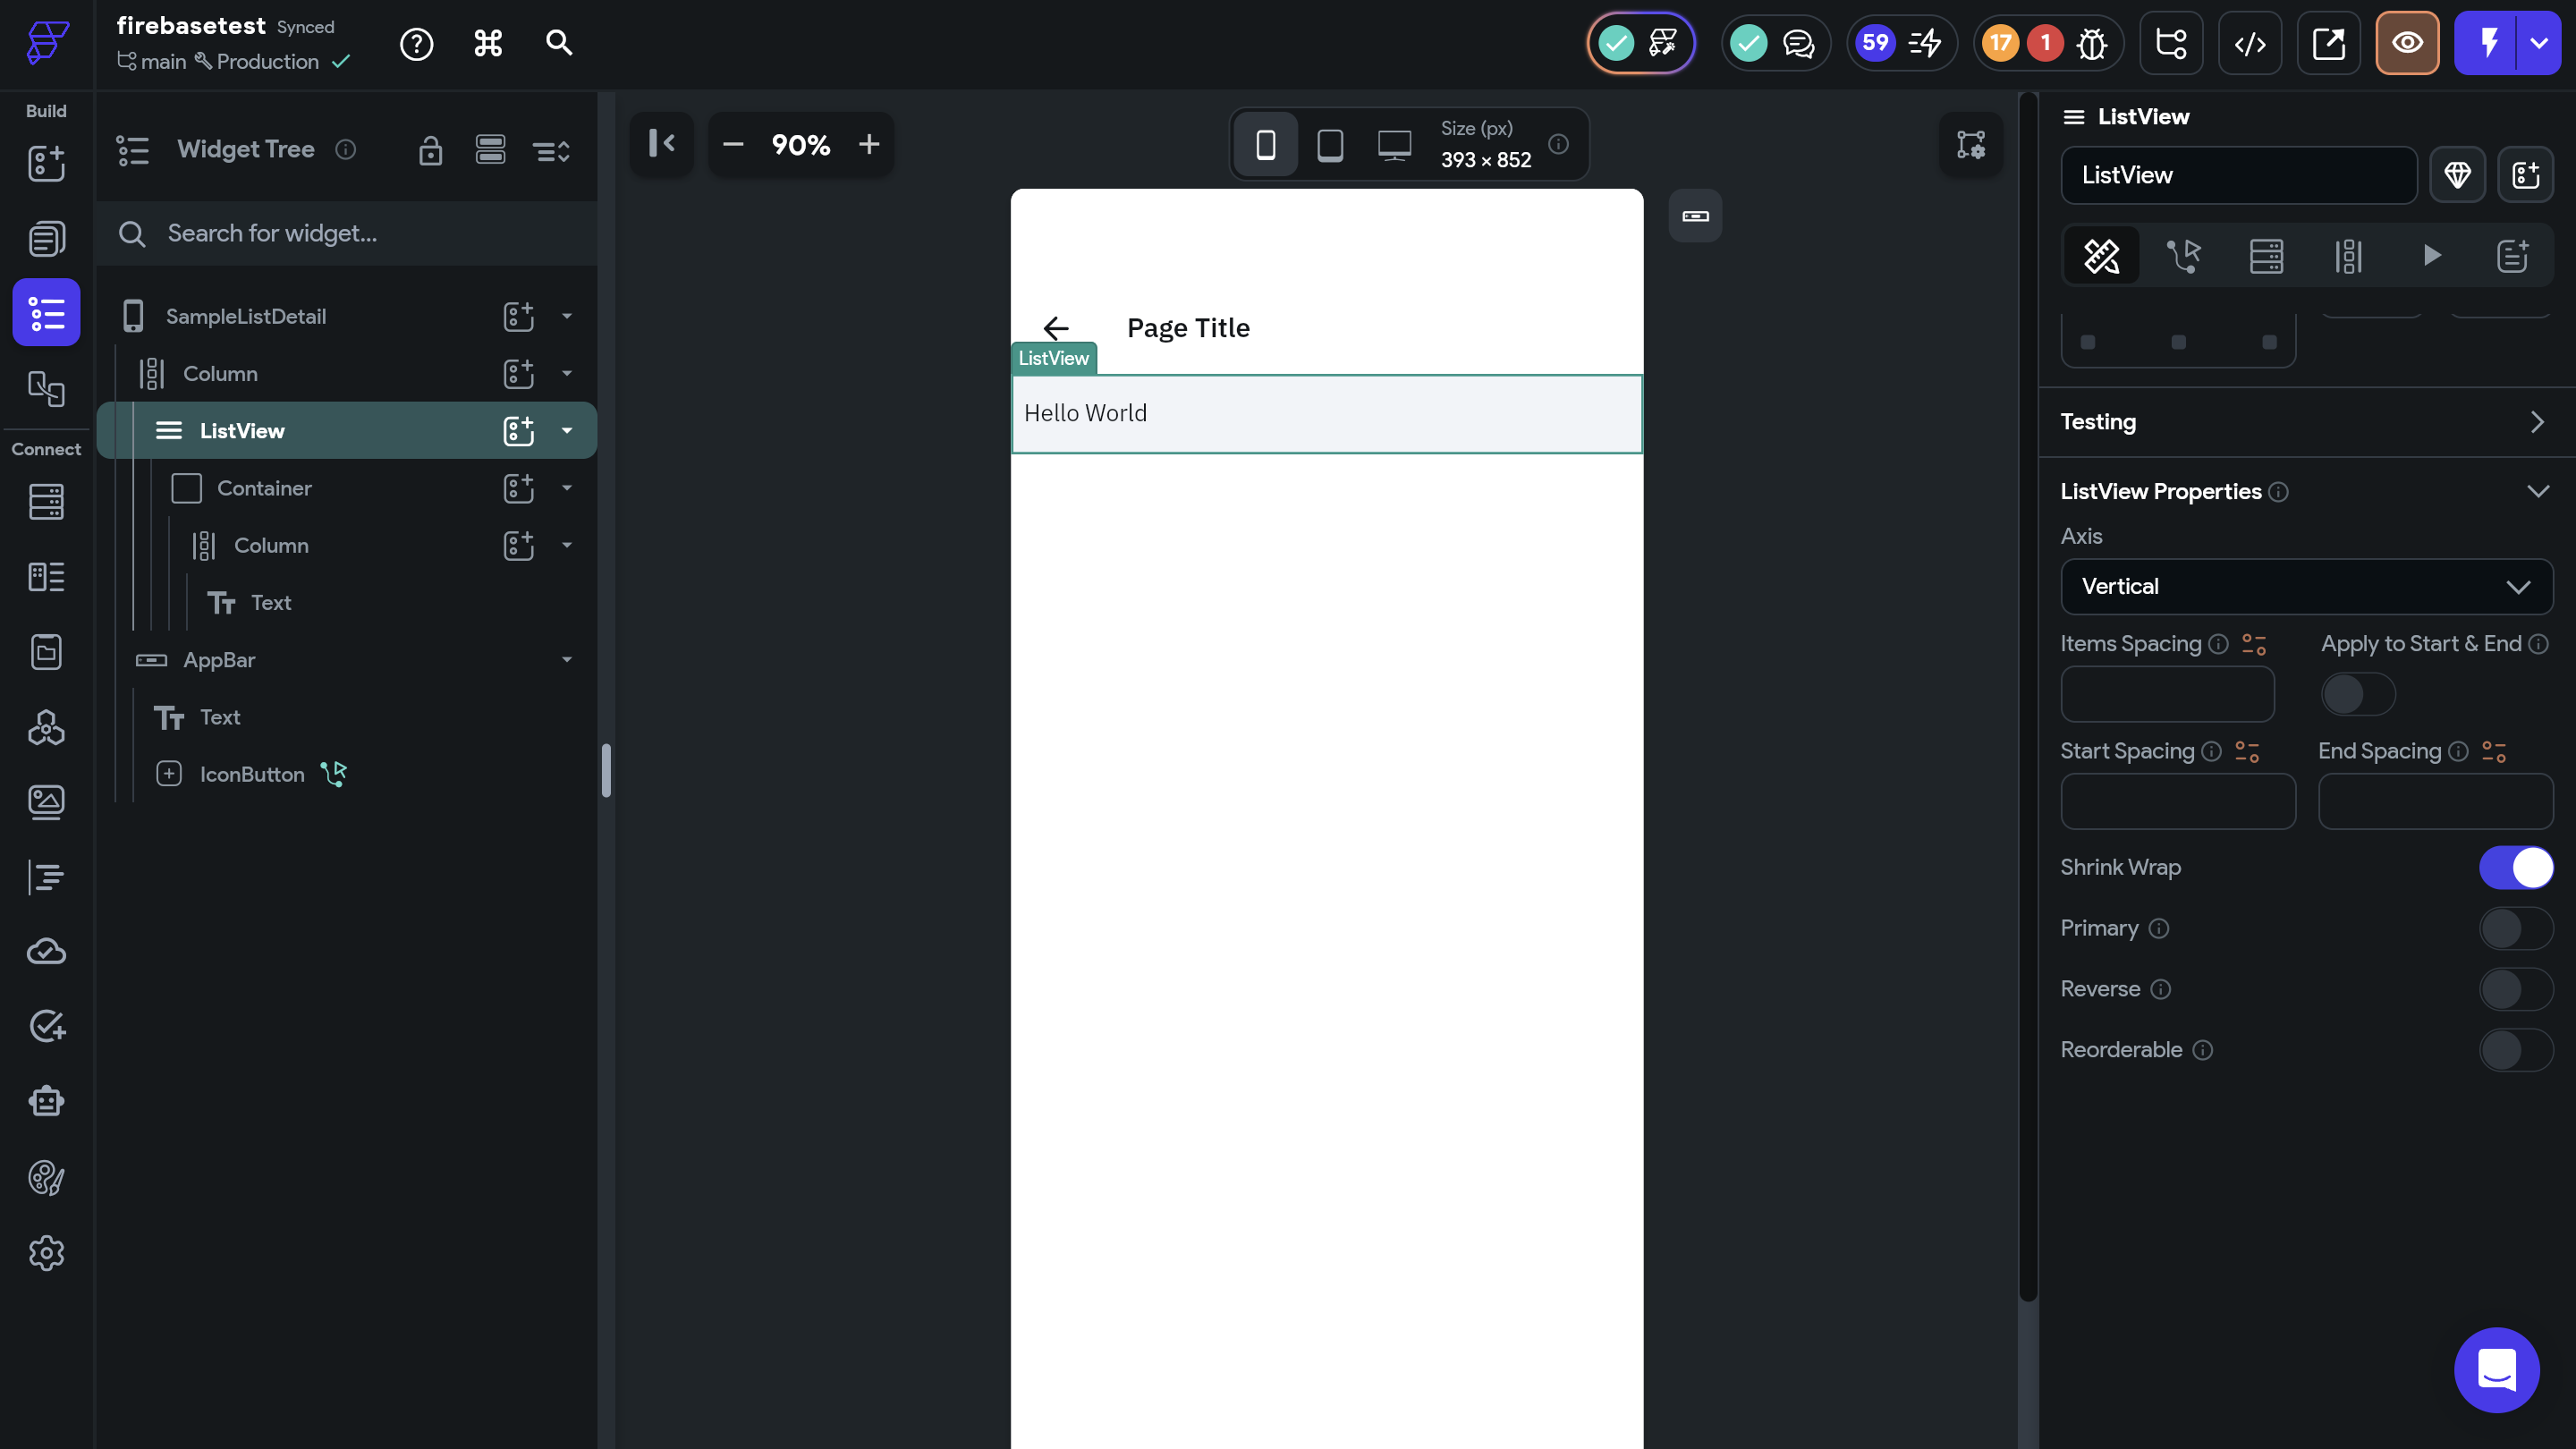Click the debug bug issues icon
Viewport: 2576px width, 1449px height.
2091,43
